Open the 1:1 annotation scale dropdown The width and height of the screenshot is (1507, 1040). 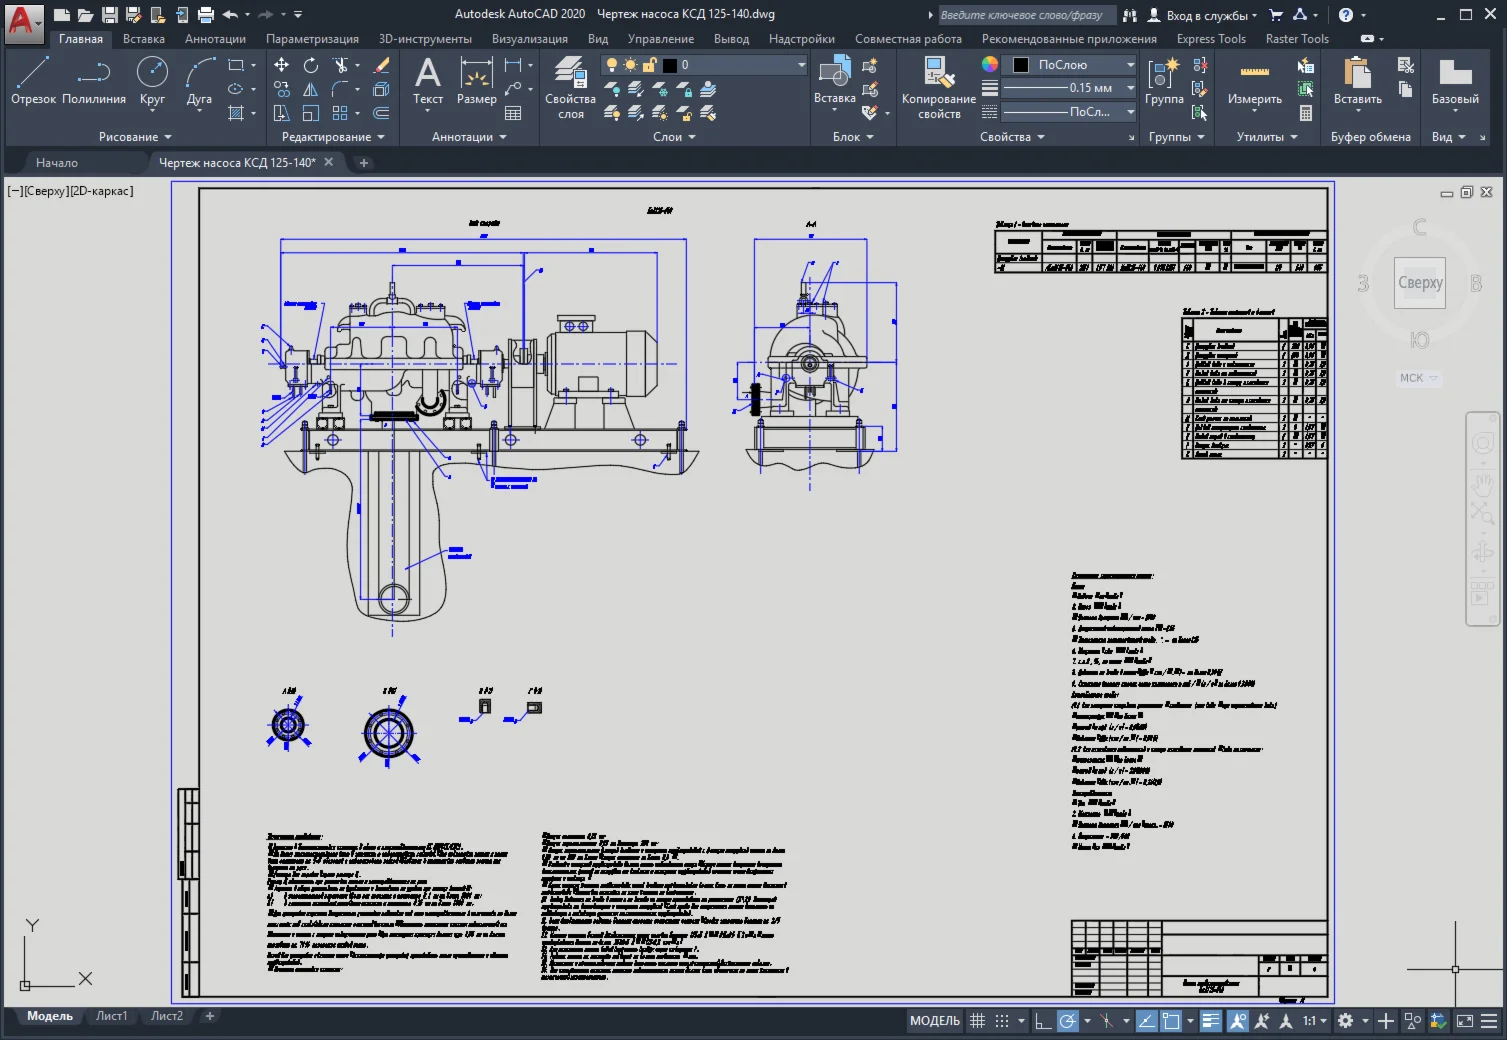[1315, 1021]
